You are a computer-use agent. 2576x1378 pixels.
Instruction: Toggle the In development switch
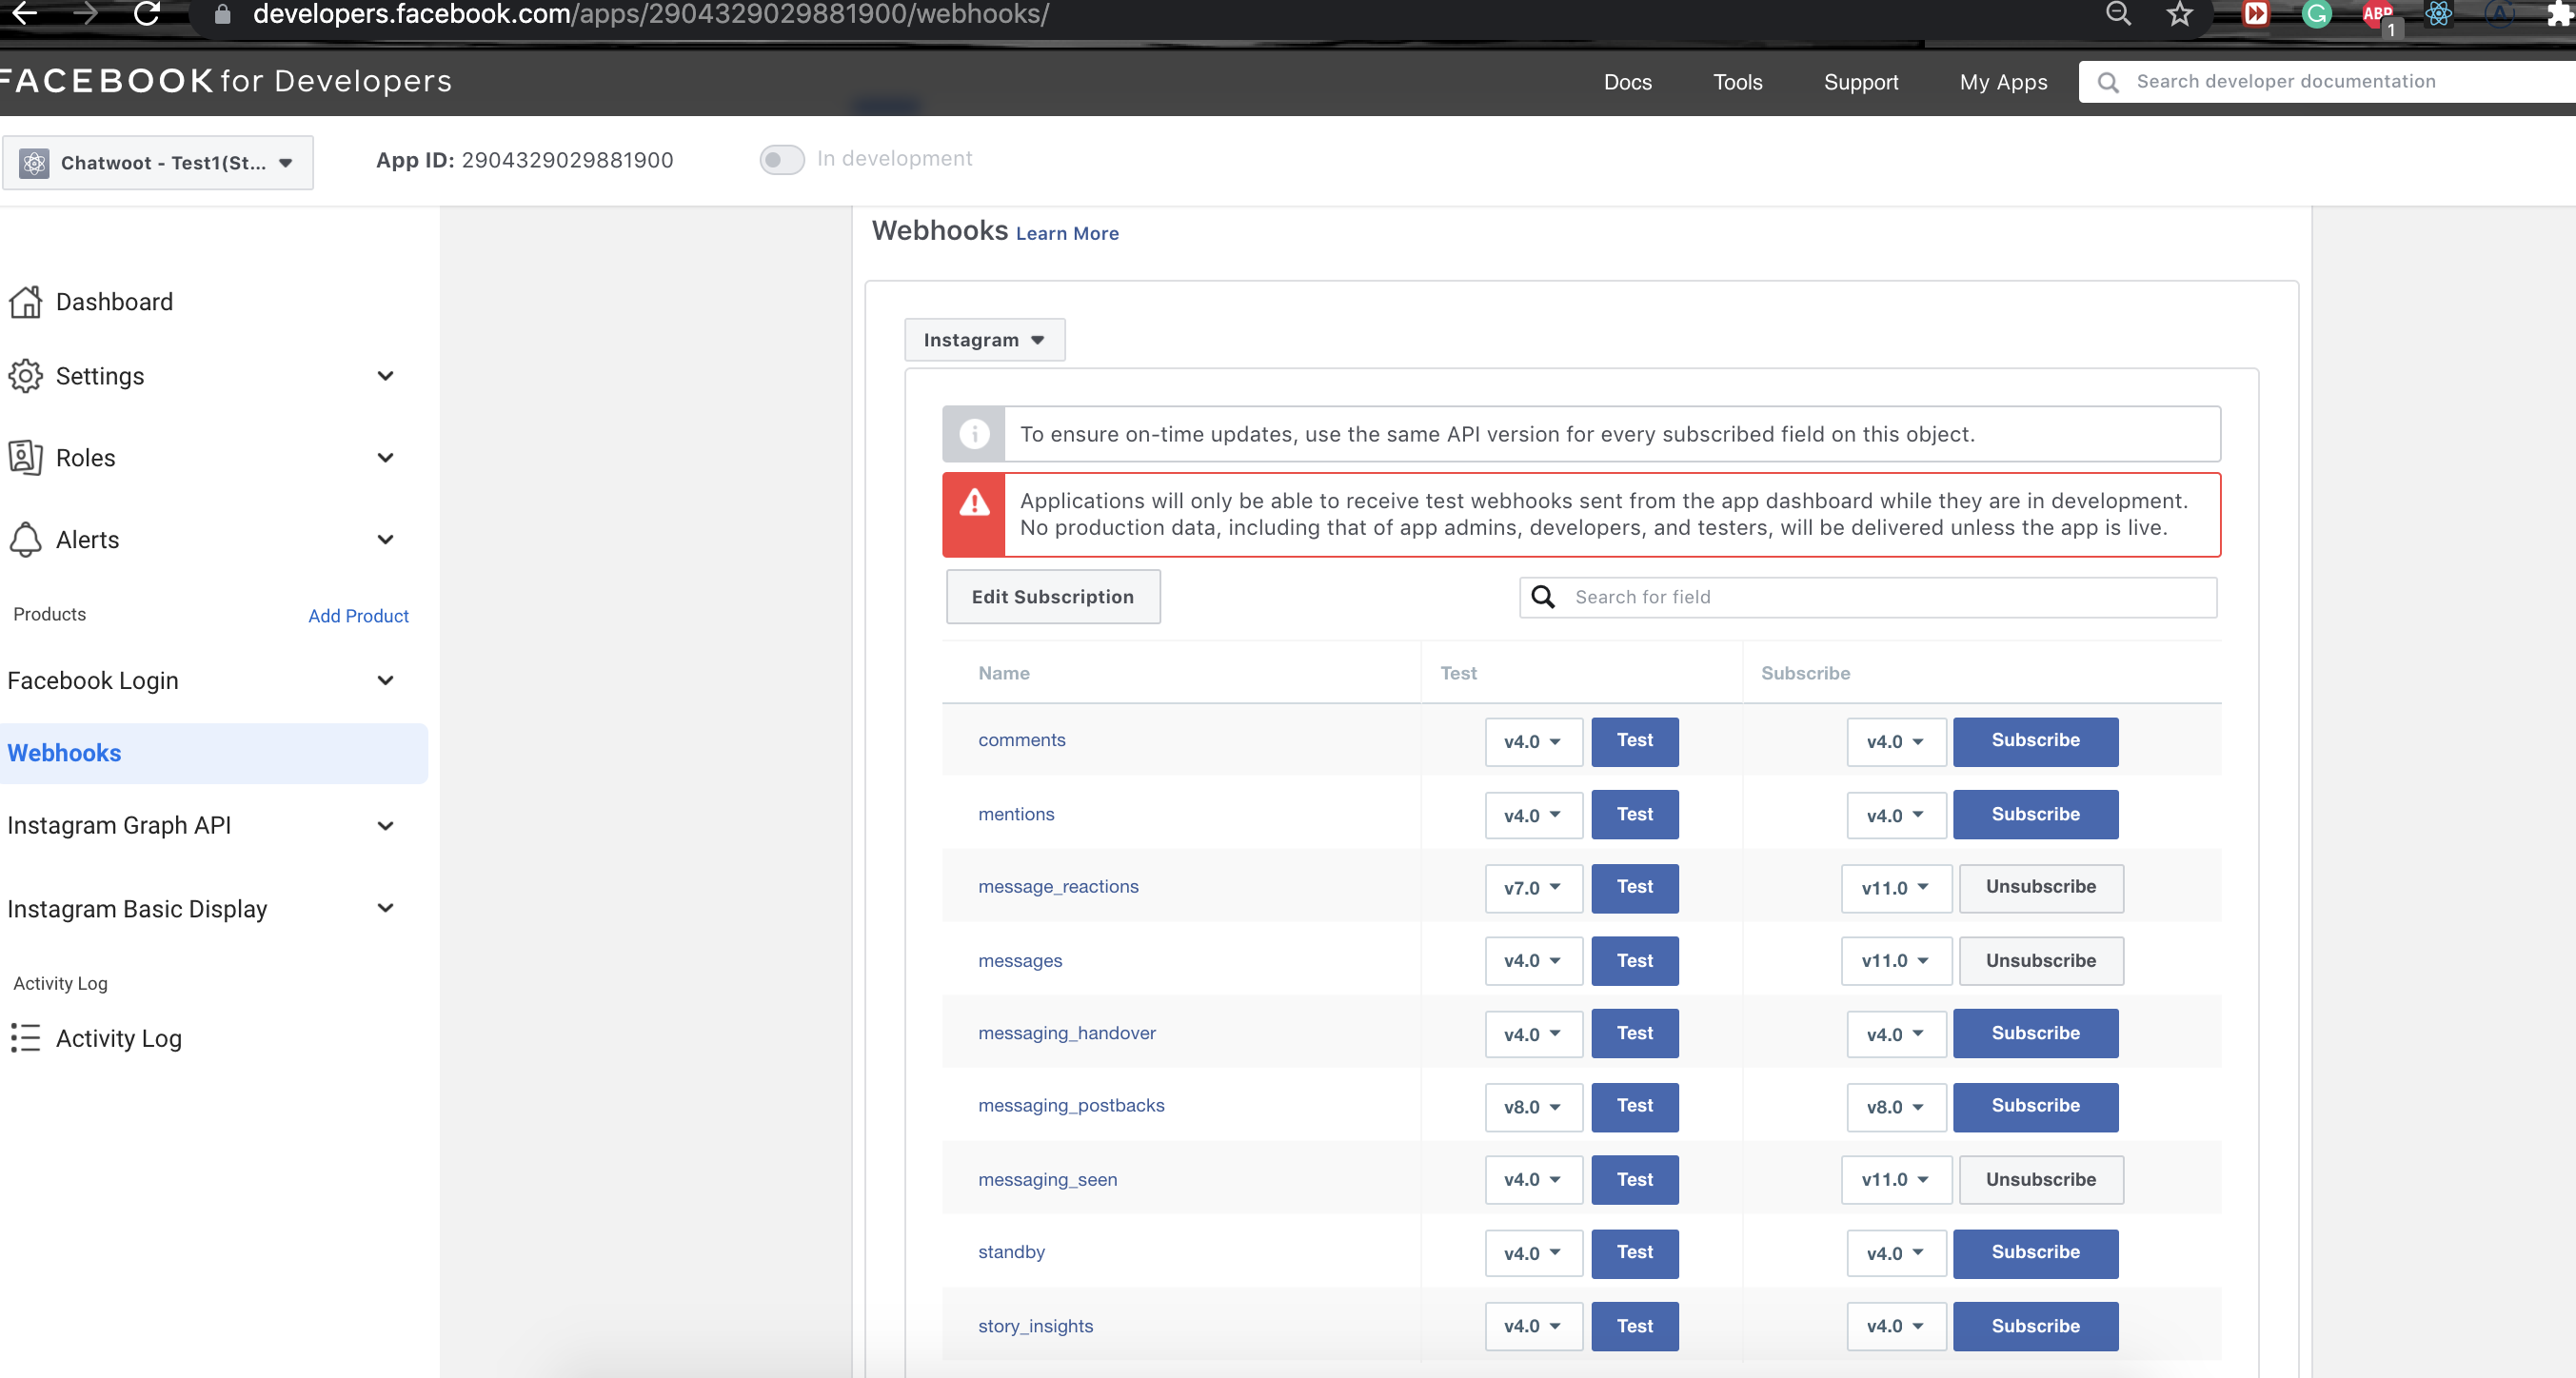(781, 159)
